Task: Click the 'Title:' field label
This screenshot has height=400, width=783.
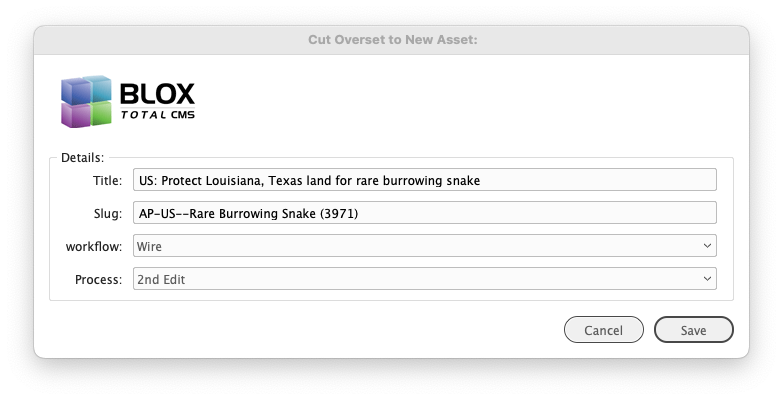Action: [x=105, y=181]
